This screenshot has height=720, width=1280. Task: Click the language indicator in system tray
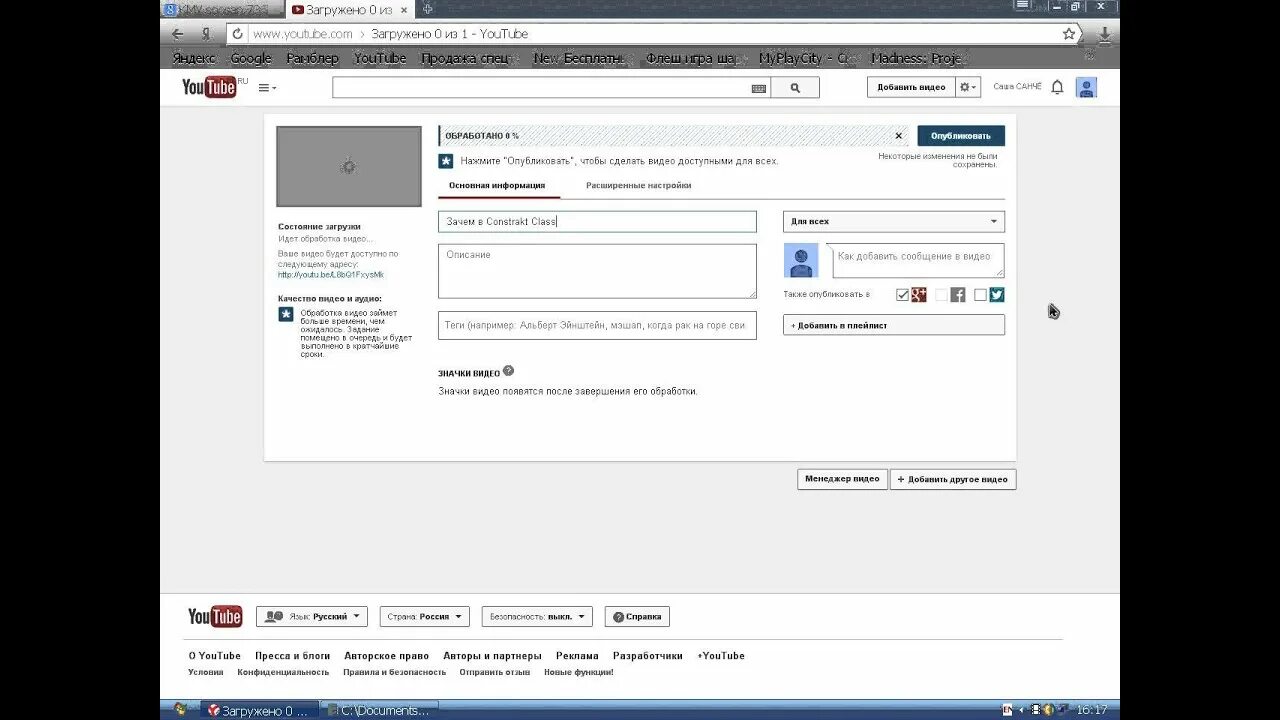(x=1007, y=710)
